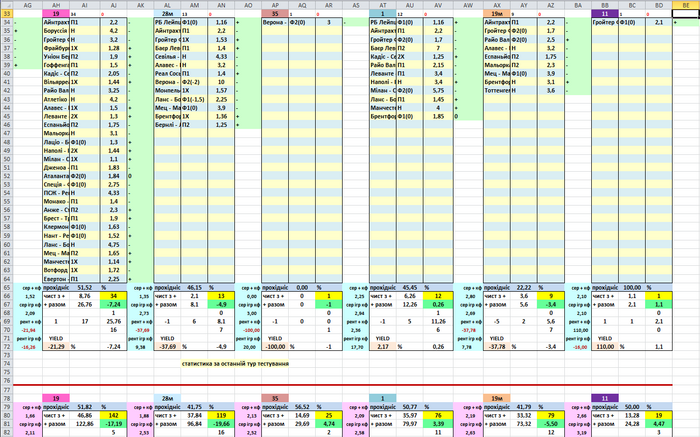Click the "Ф1(-1,5)" bet type cell
The height and width of the screenshot is (437, 700).
click(194, 99)
